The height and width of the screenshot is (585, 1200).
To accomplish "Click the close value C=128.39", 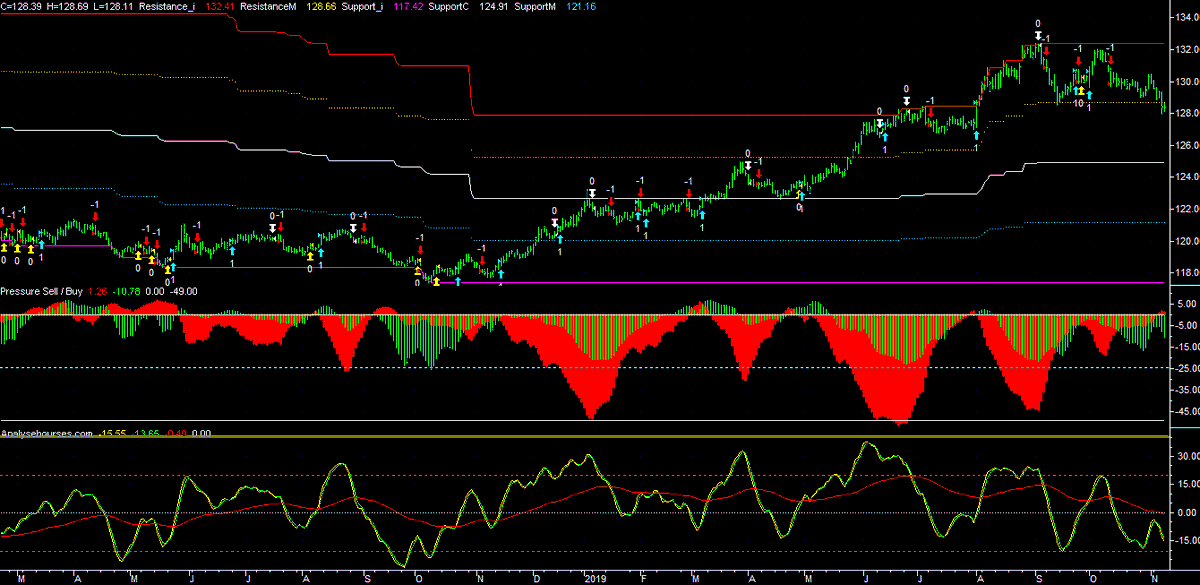I will pyautogui.click(x=21, y=7).
